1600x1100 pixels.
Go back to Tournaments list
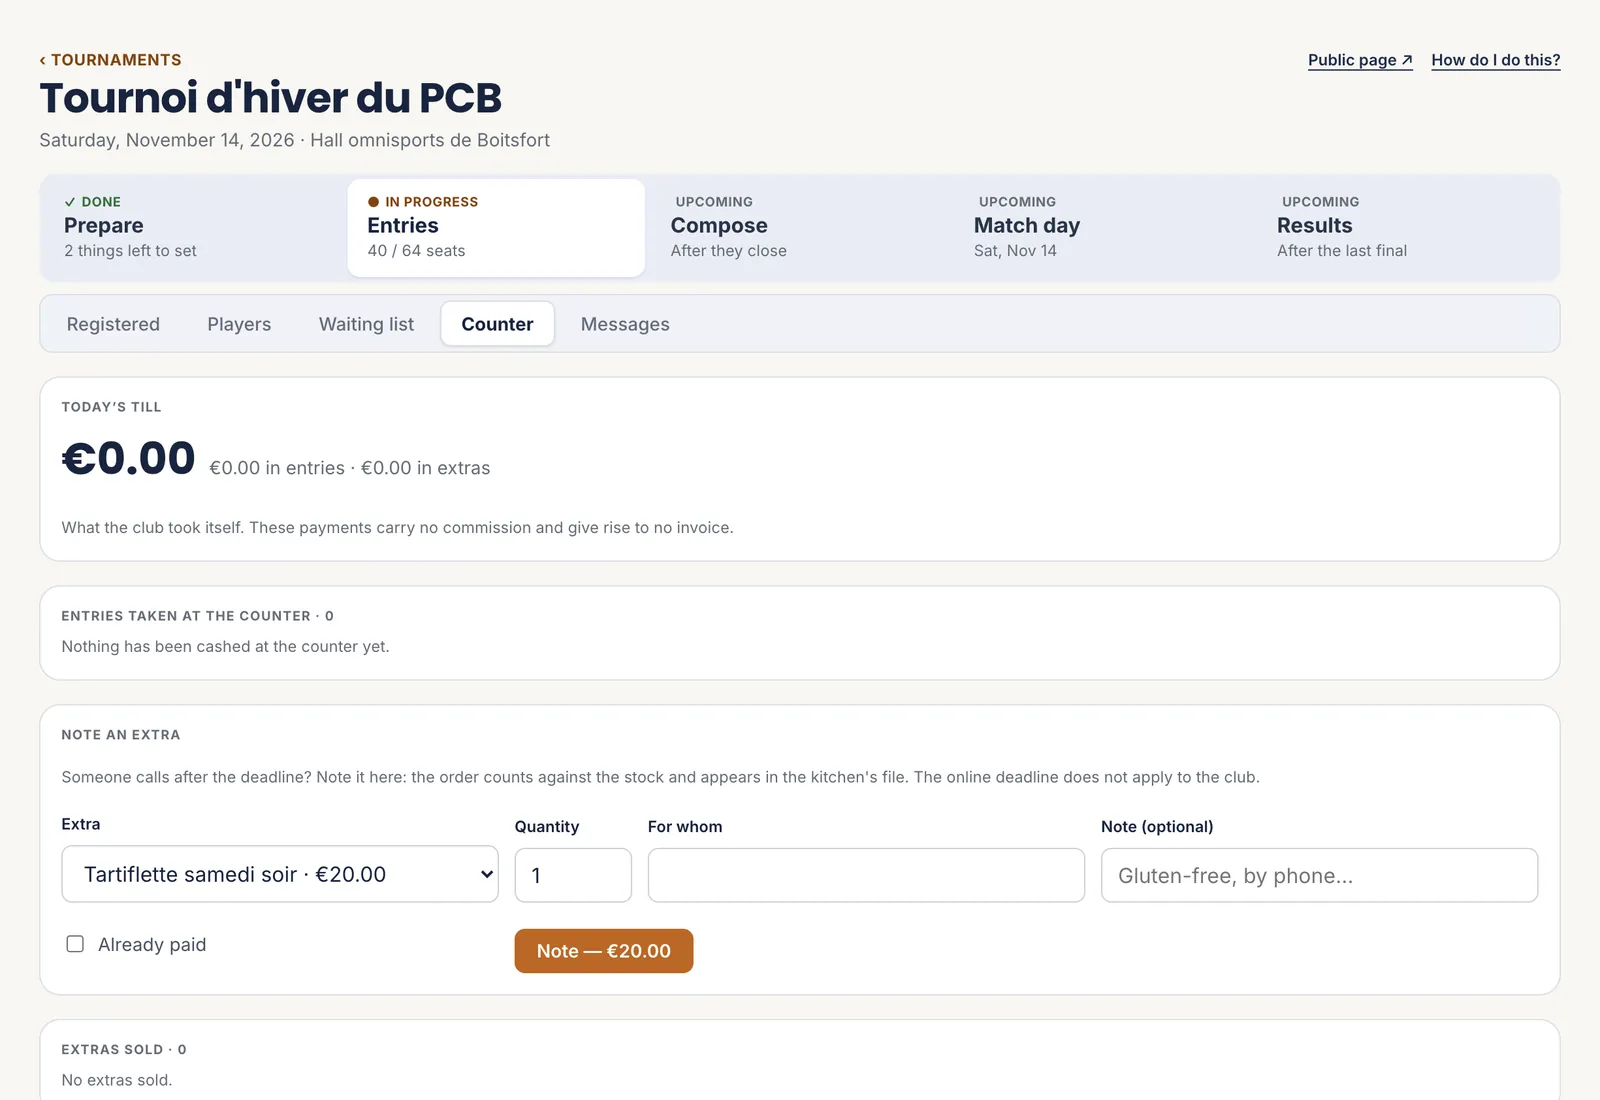110,60
